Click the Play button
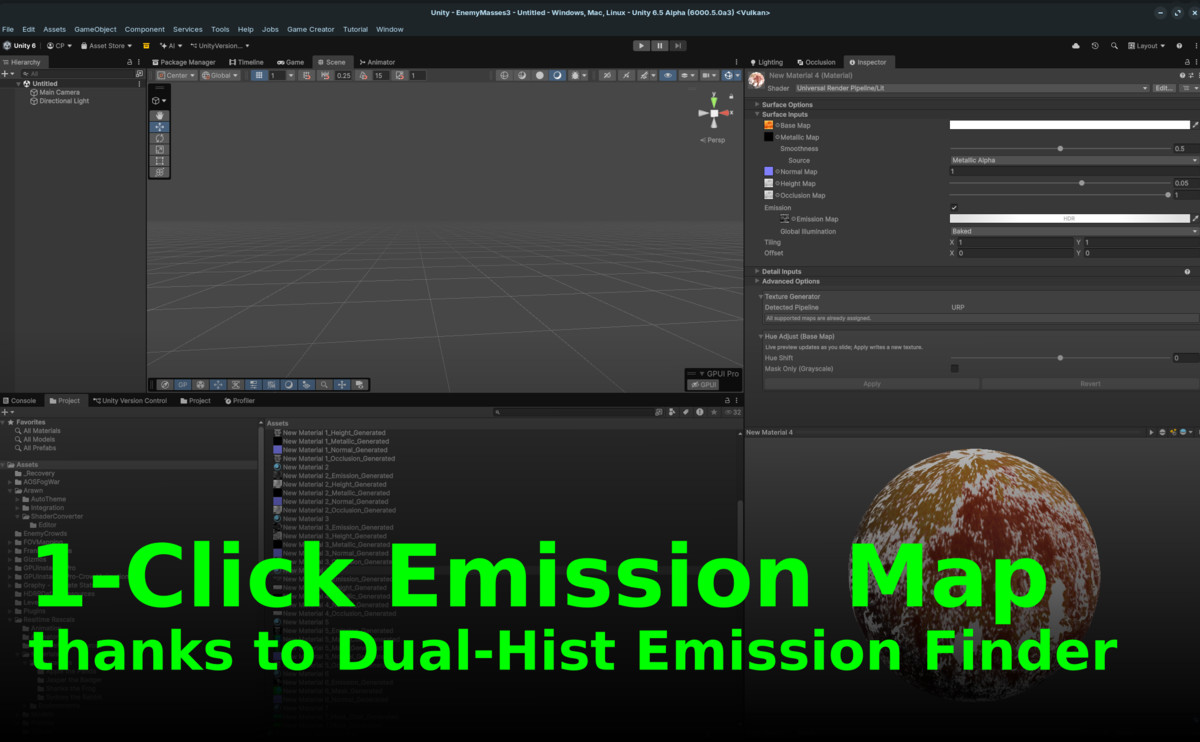Viewport: 1200px width, 742px height. (x=641, y=45)
